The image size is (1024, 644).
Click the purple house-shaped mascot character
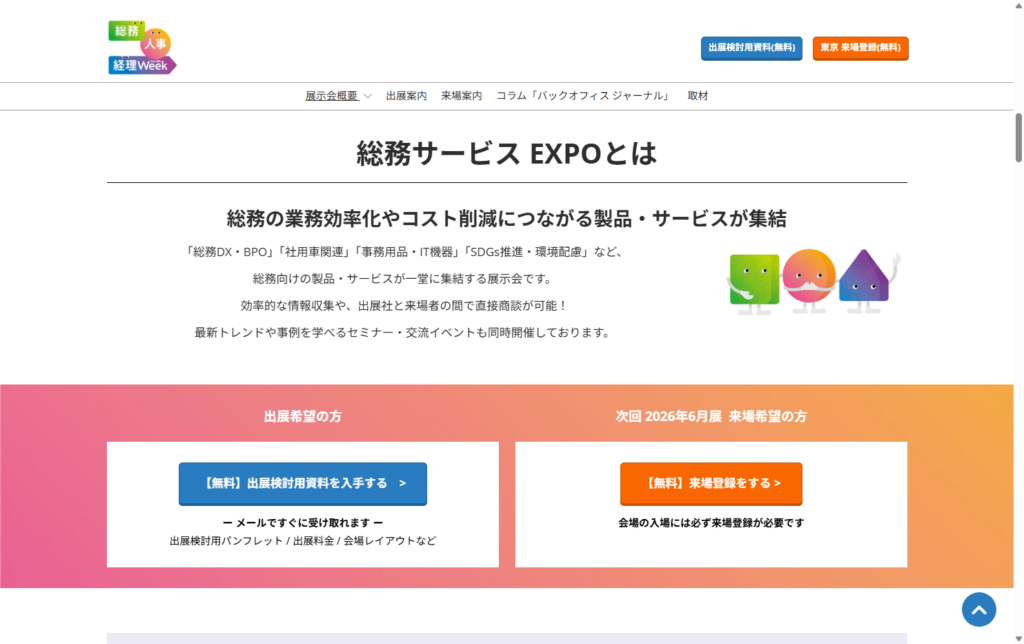(865, 277)
